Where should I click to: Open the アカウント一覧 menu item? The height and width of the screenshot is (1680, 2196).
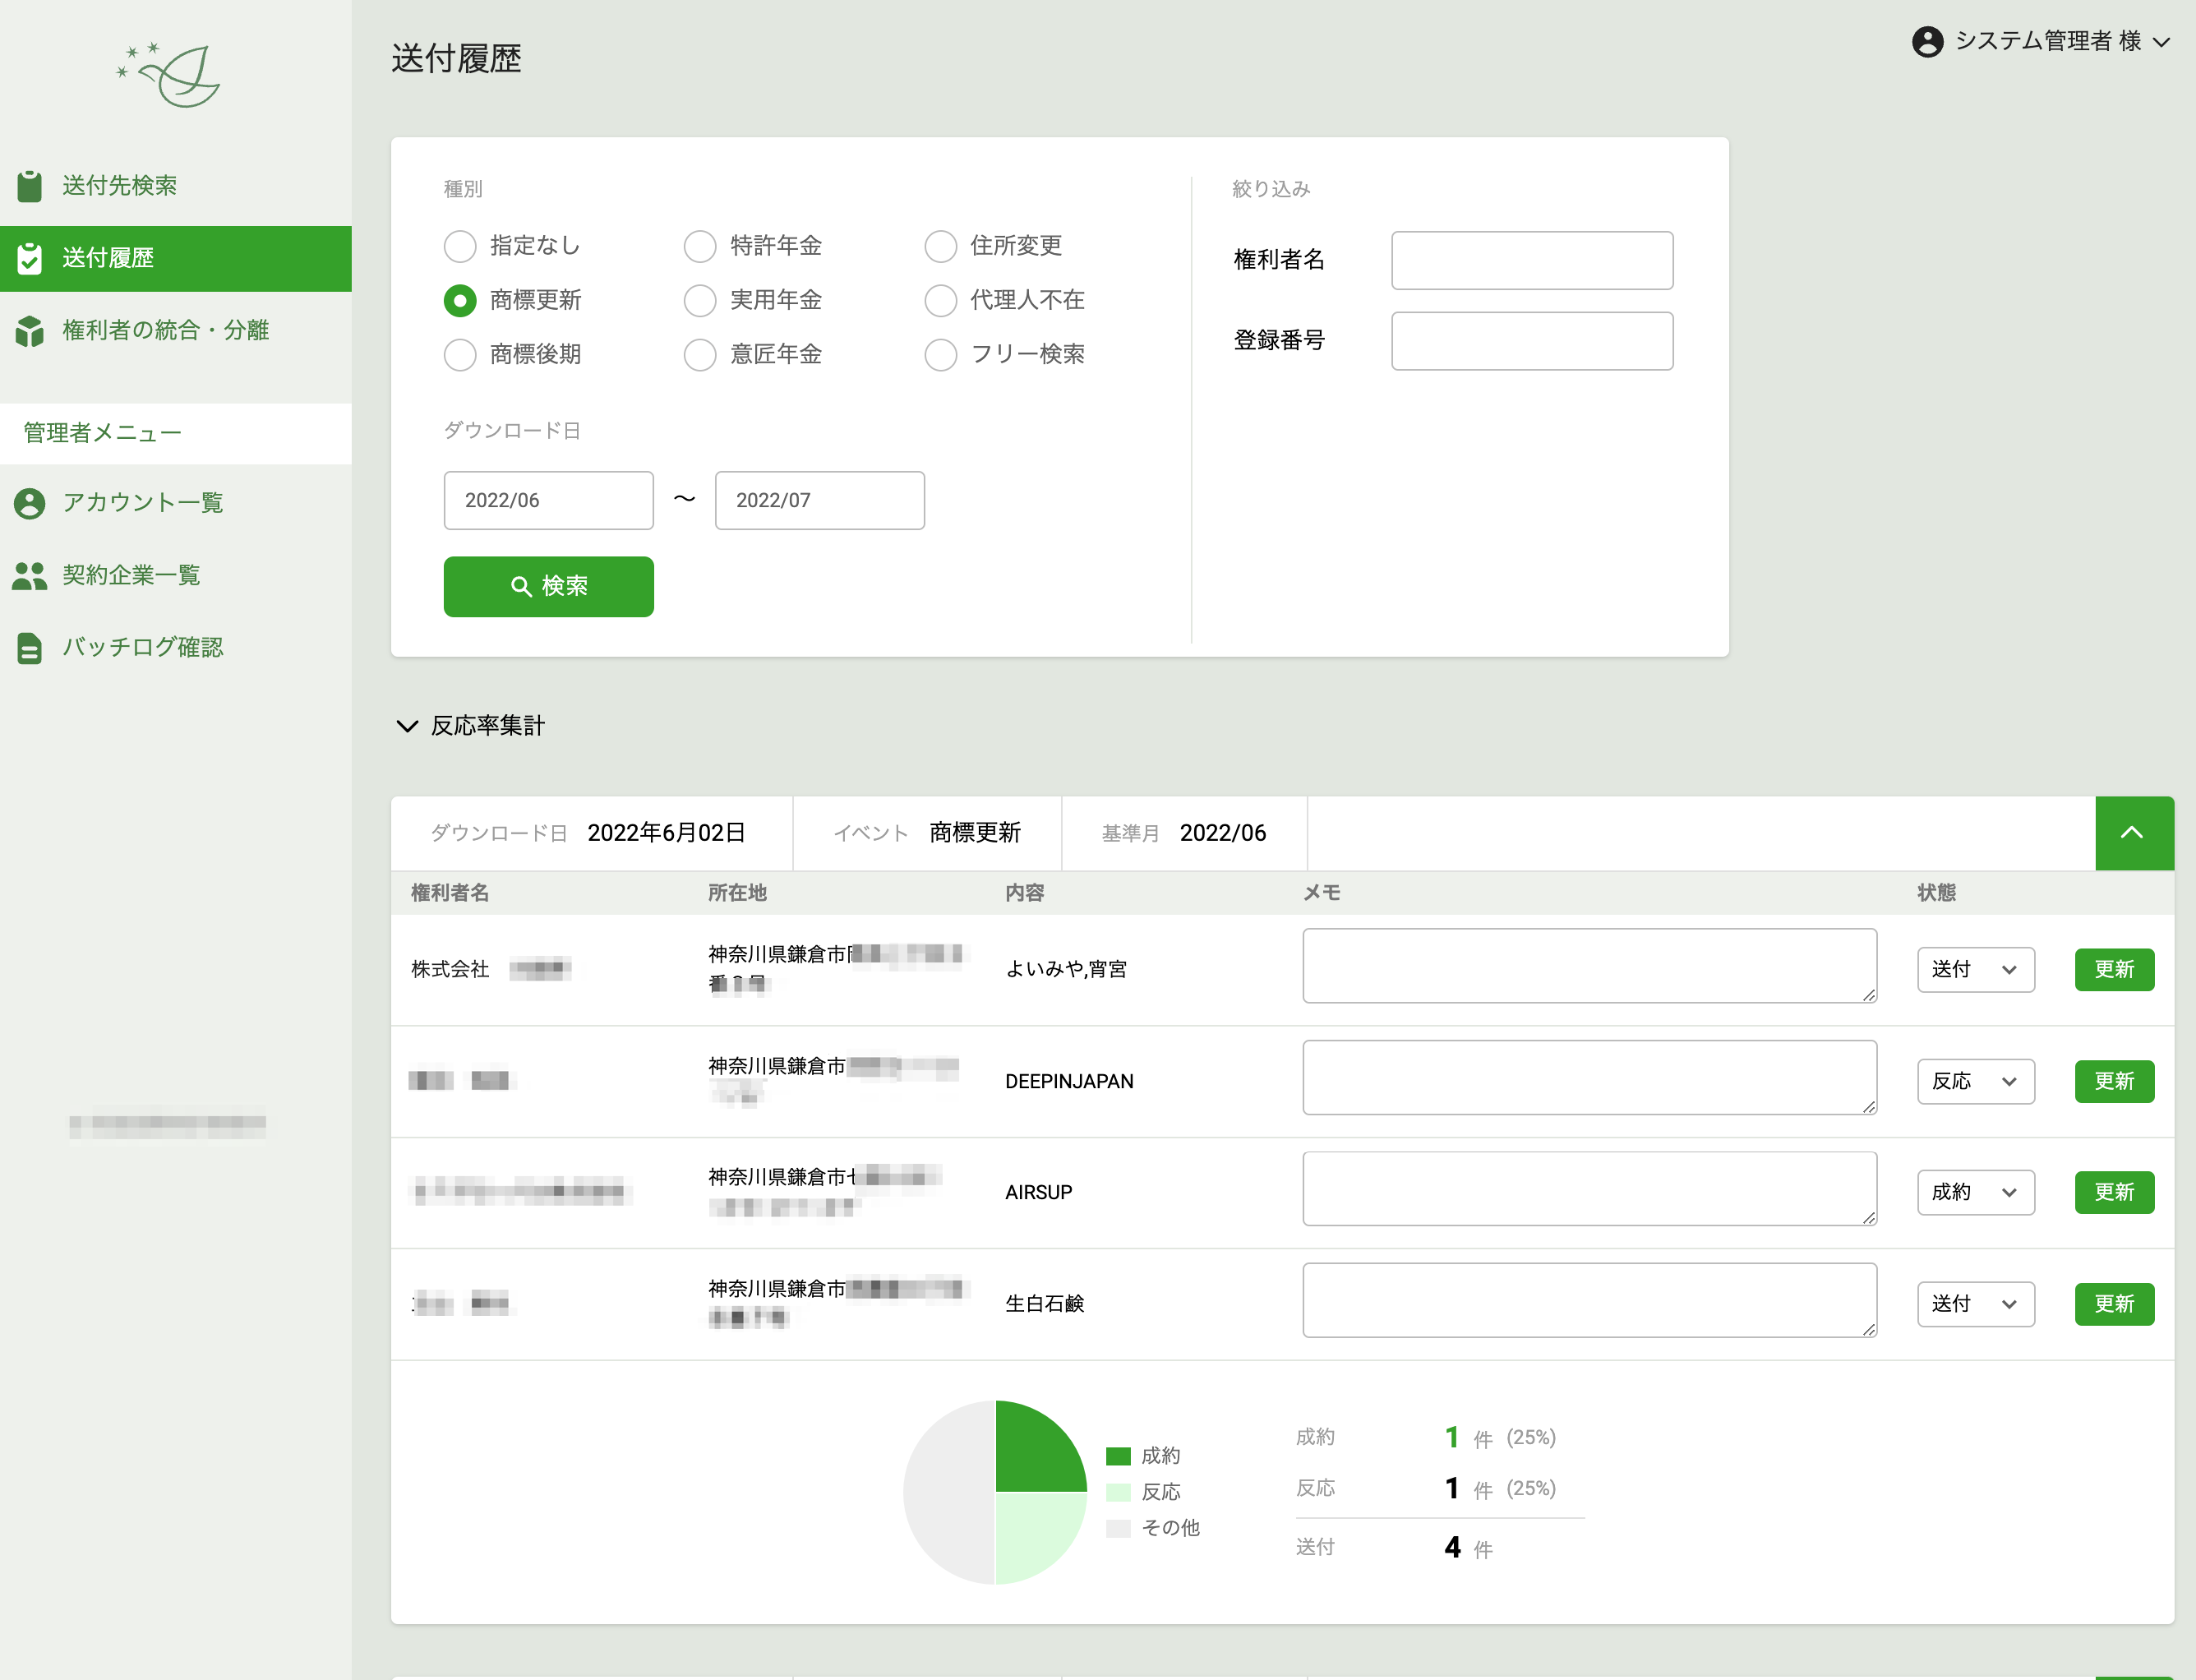[x=142, y=503]
